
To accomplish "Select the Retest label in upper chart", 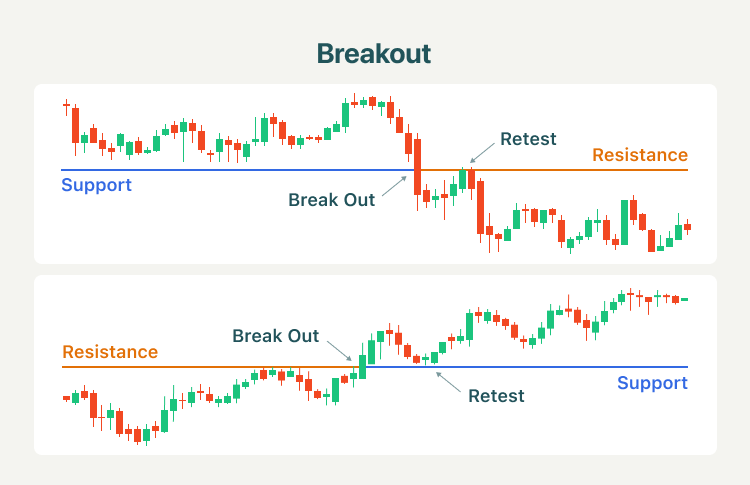I will (x=528, y=139).
